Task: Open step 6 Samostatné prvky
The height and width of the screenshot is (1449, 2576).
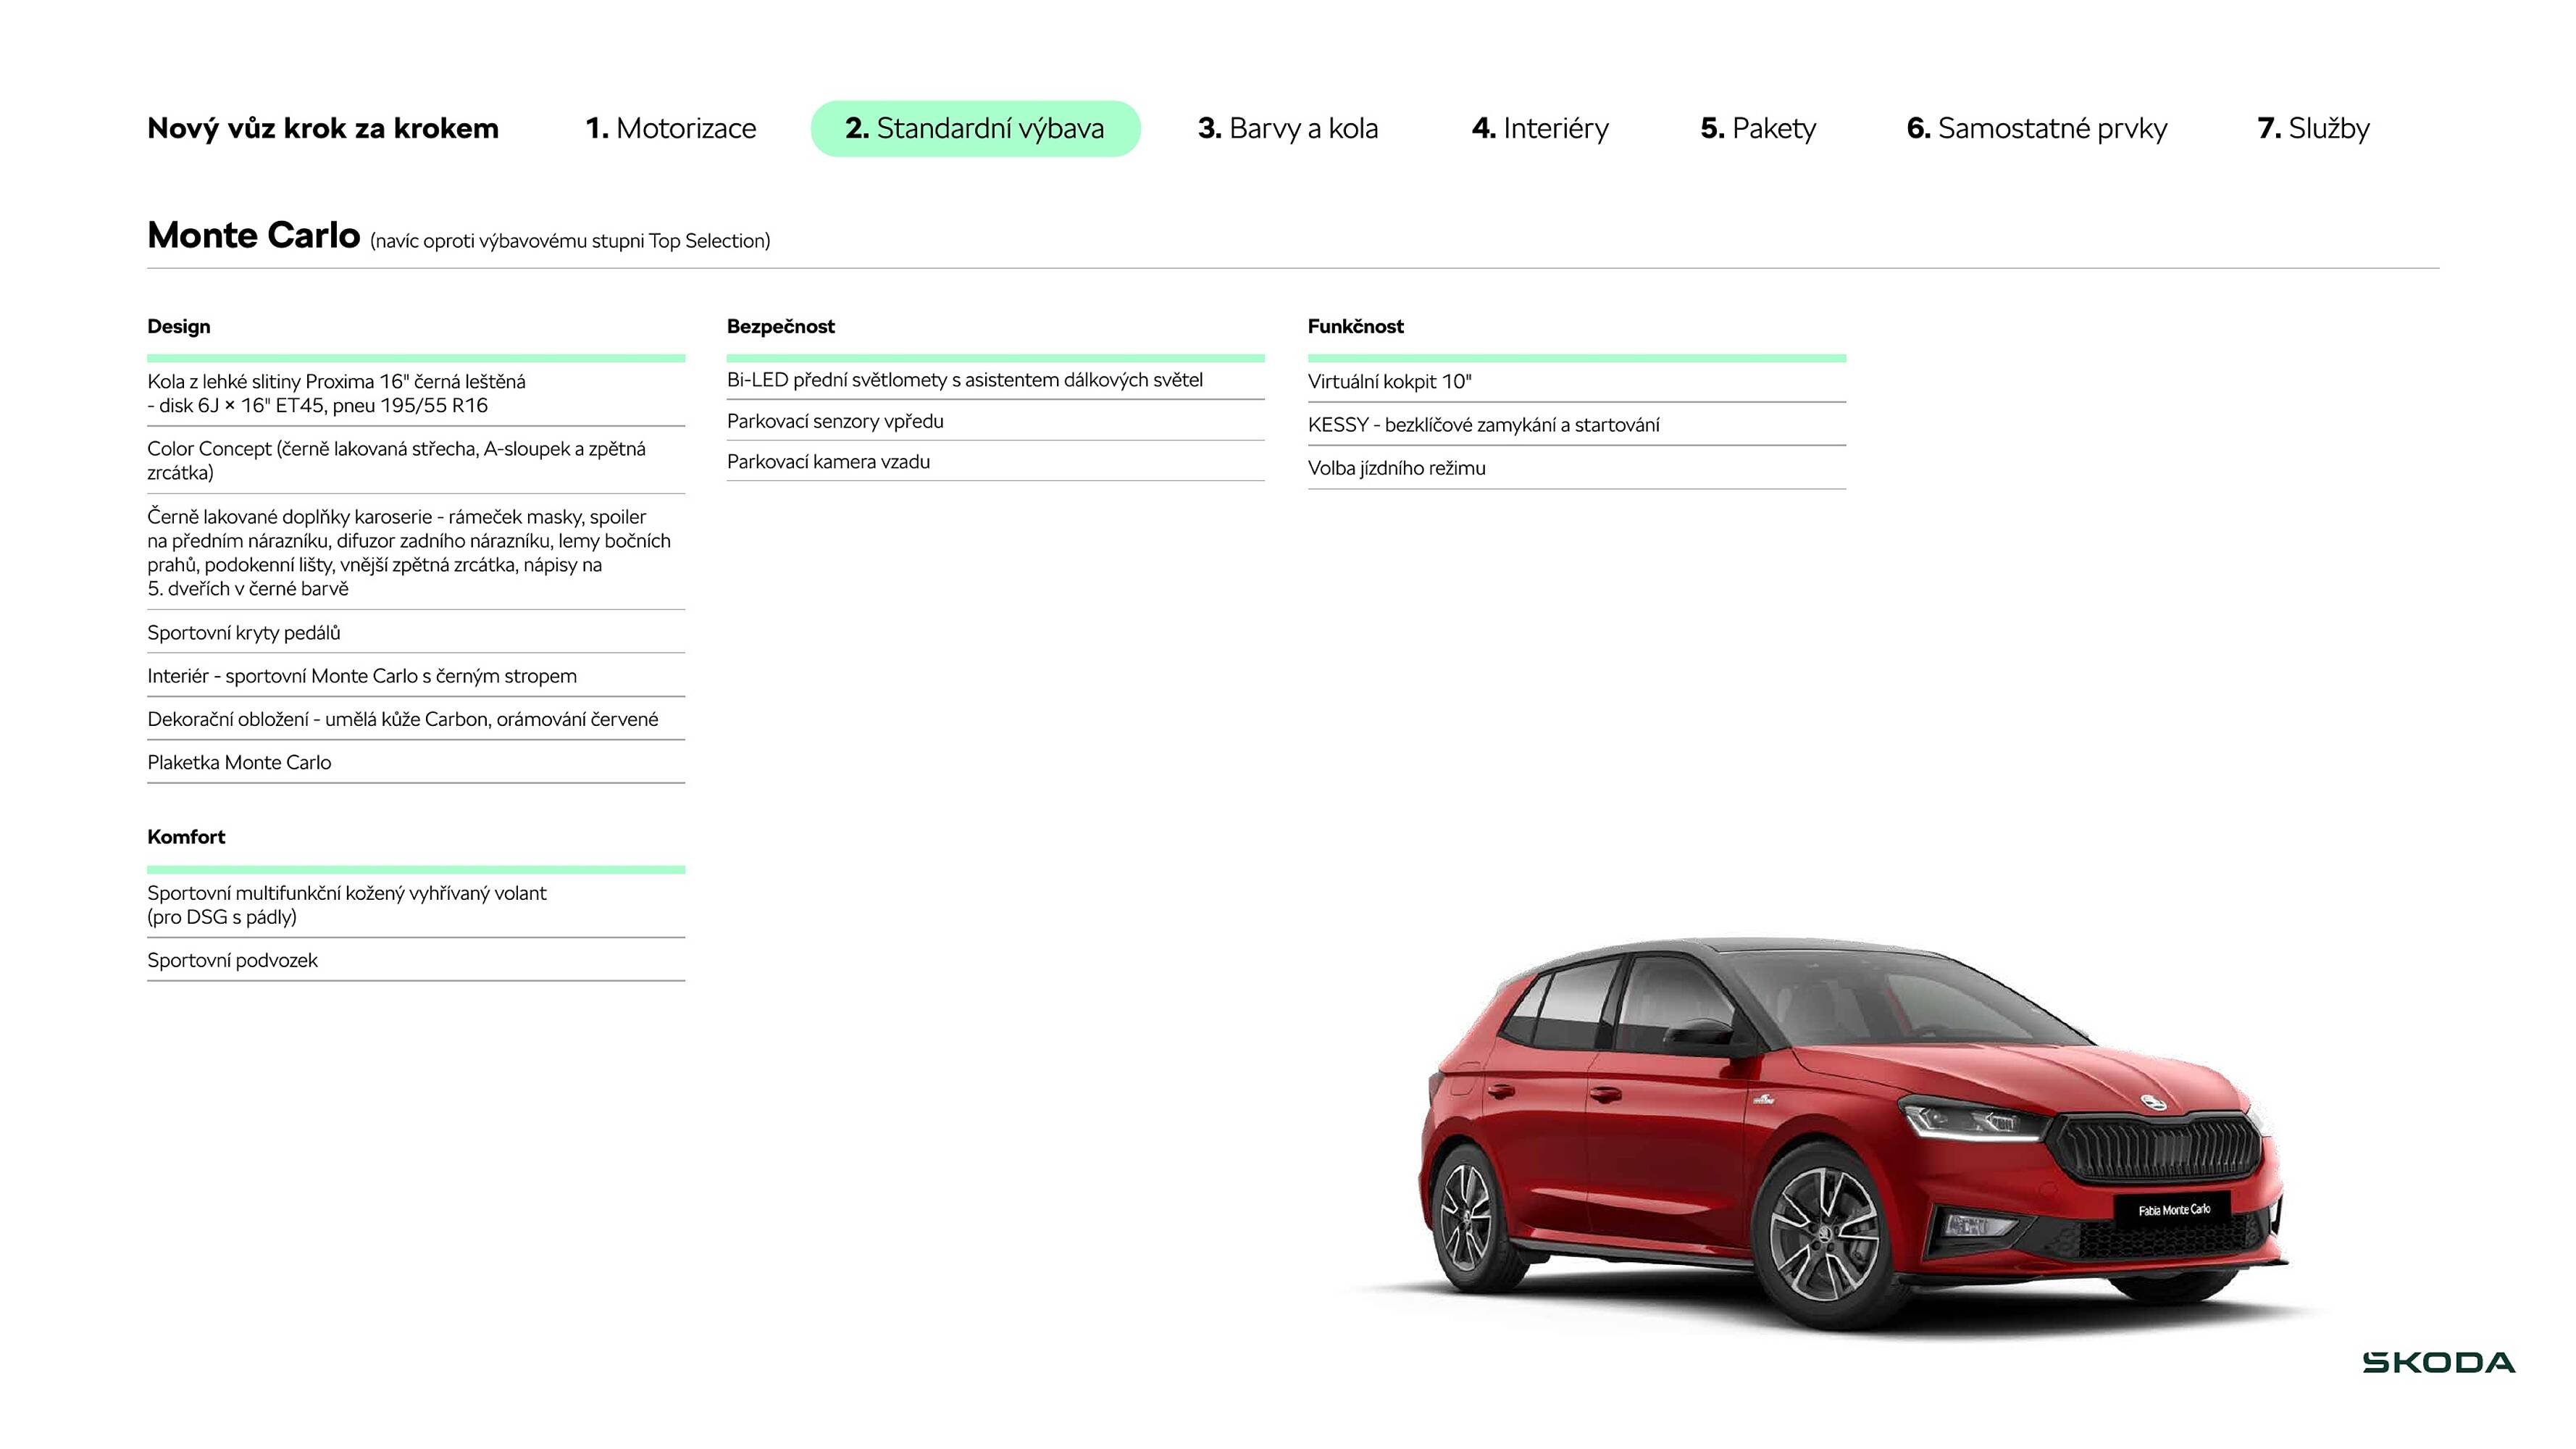Action: tap(2037, 128)
